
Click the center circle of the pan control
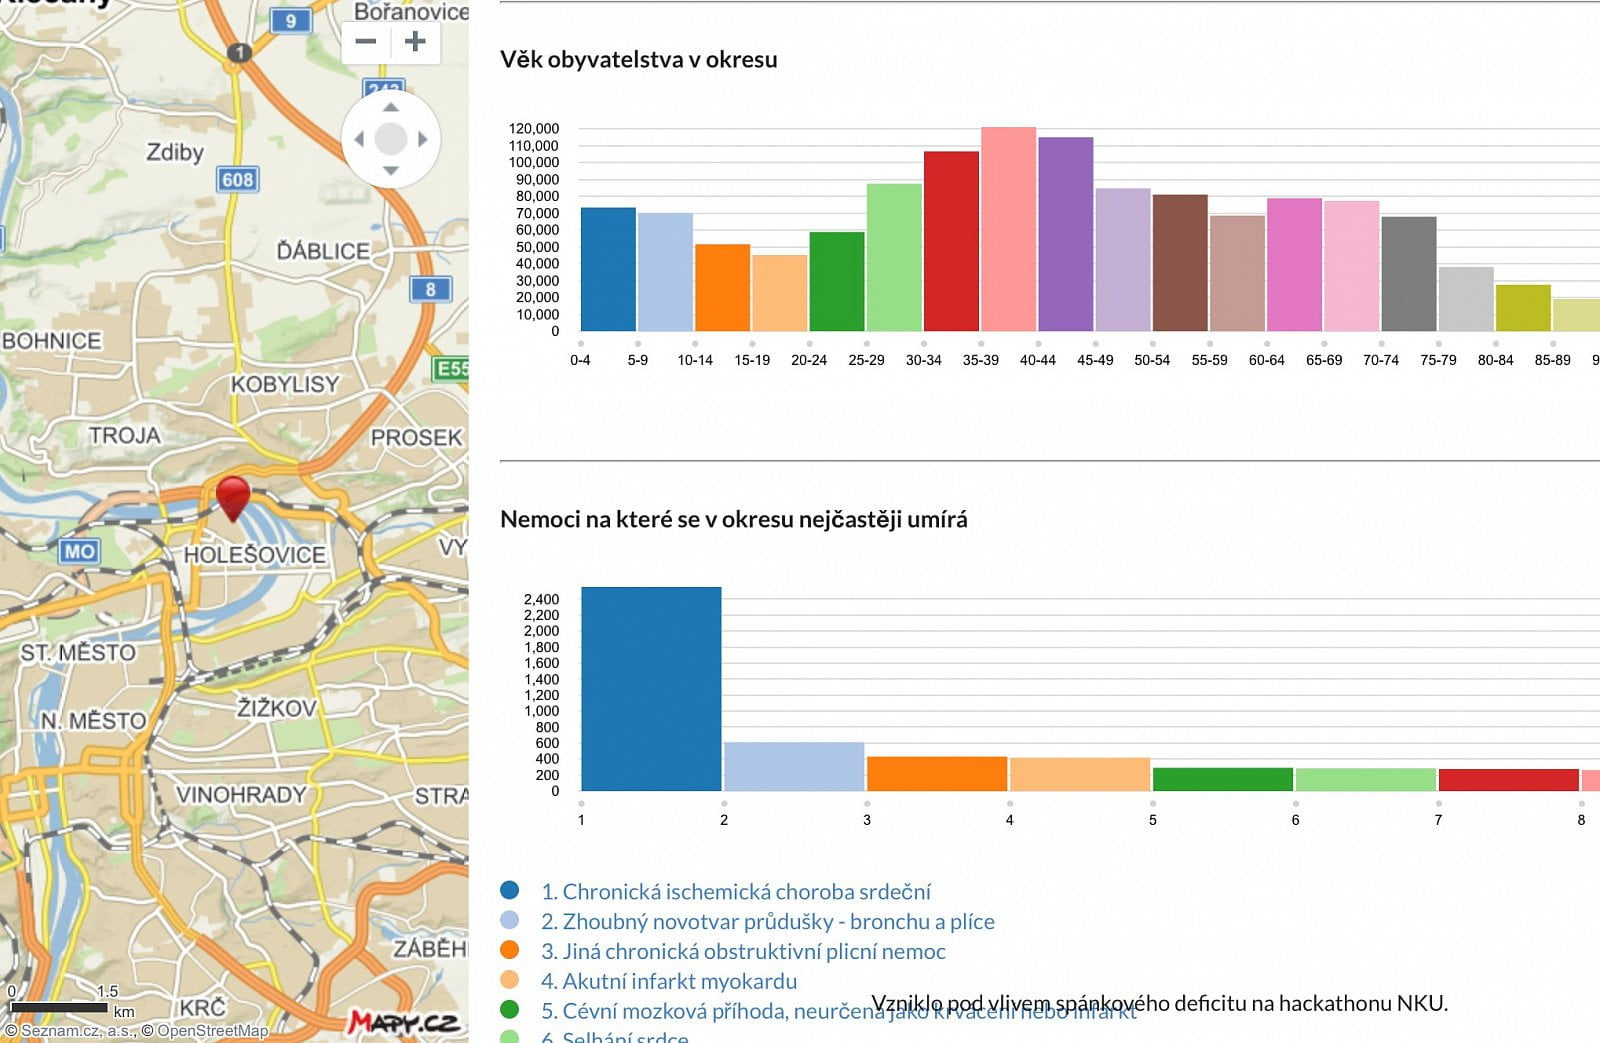click(391, 139)
